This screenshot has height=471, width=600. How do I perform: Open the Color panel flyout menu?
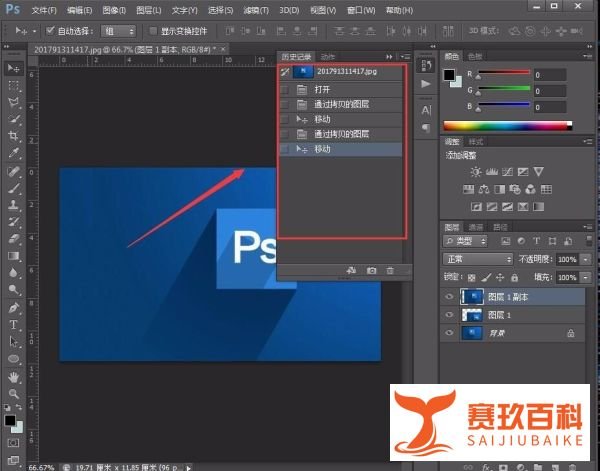pyautogui.click(x=588, y=57)
